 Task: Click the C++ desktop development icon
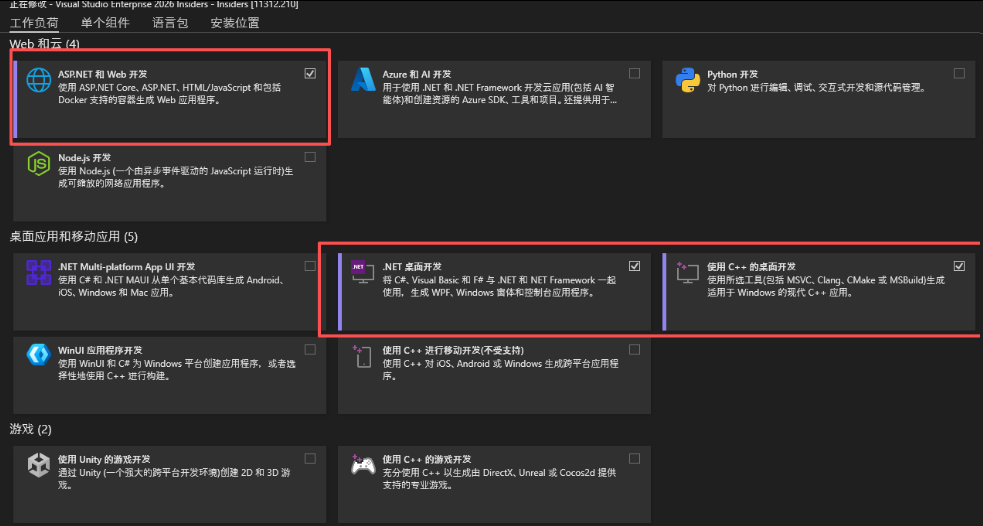click(x=687, y=272)
